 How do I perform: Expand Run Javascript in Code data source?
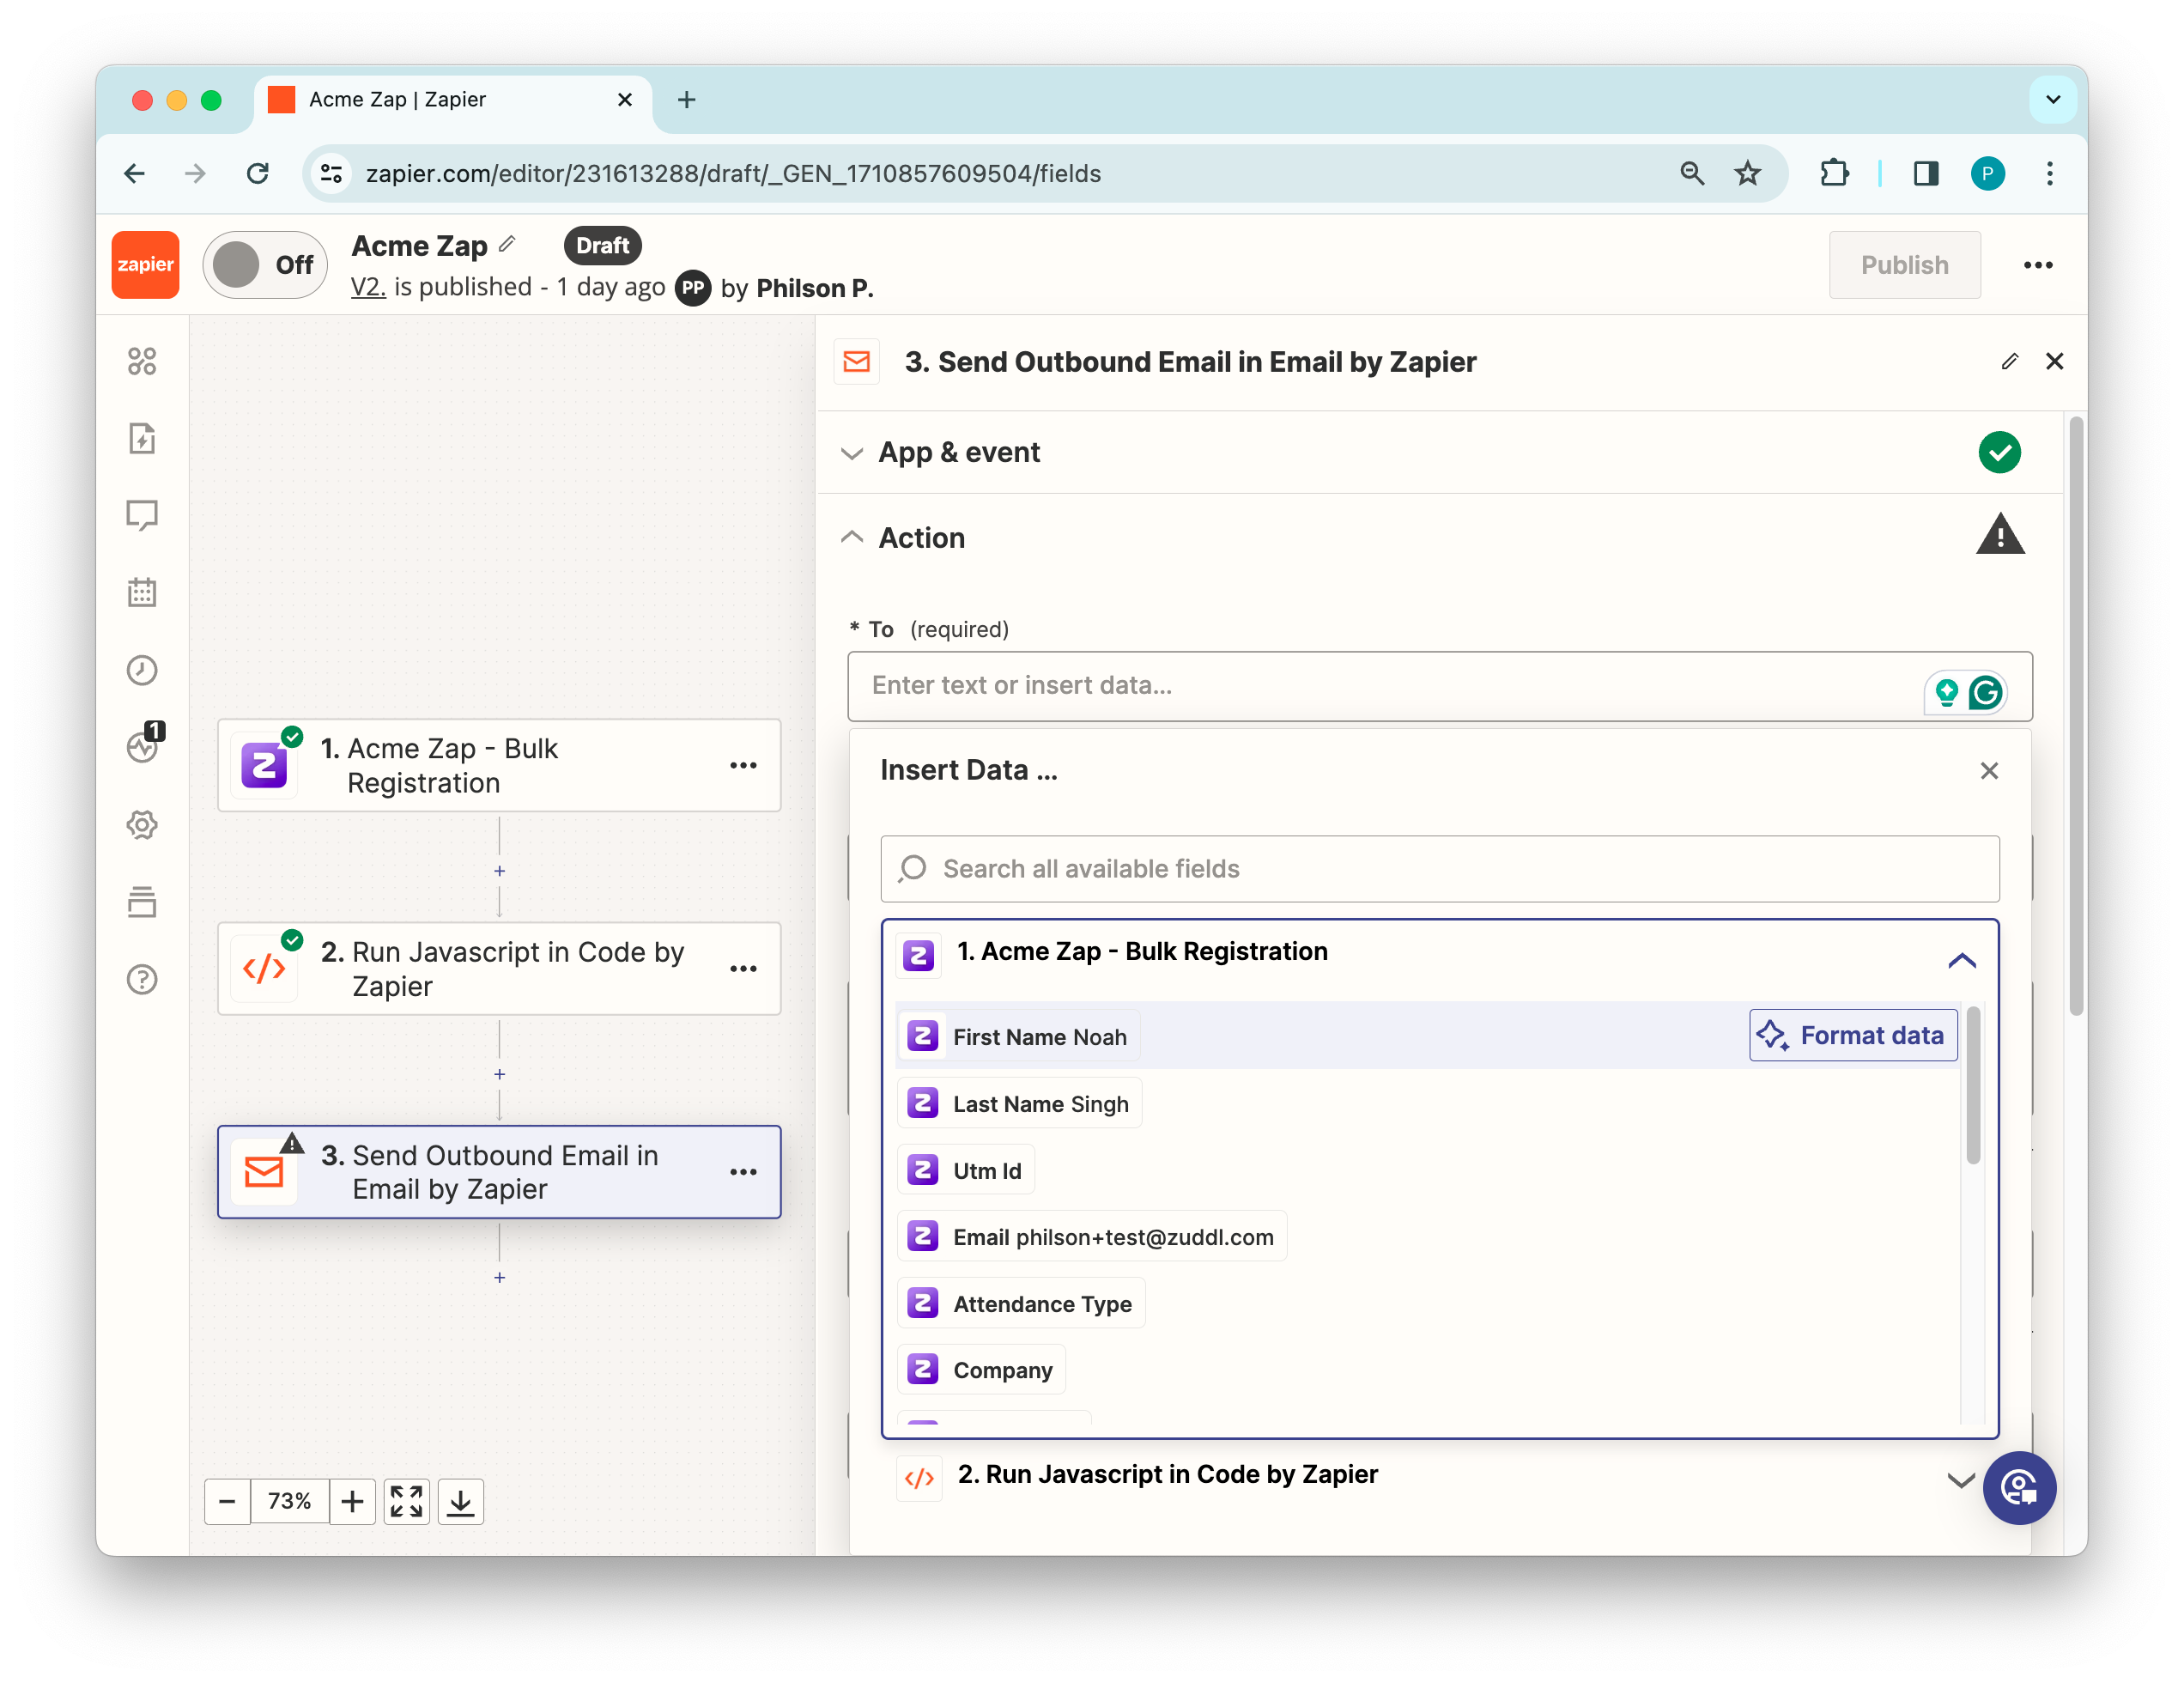pyautogui.click(x=1960, y=1479)
